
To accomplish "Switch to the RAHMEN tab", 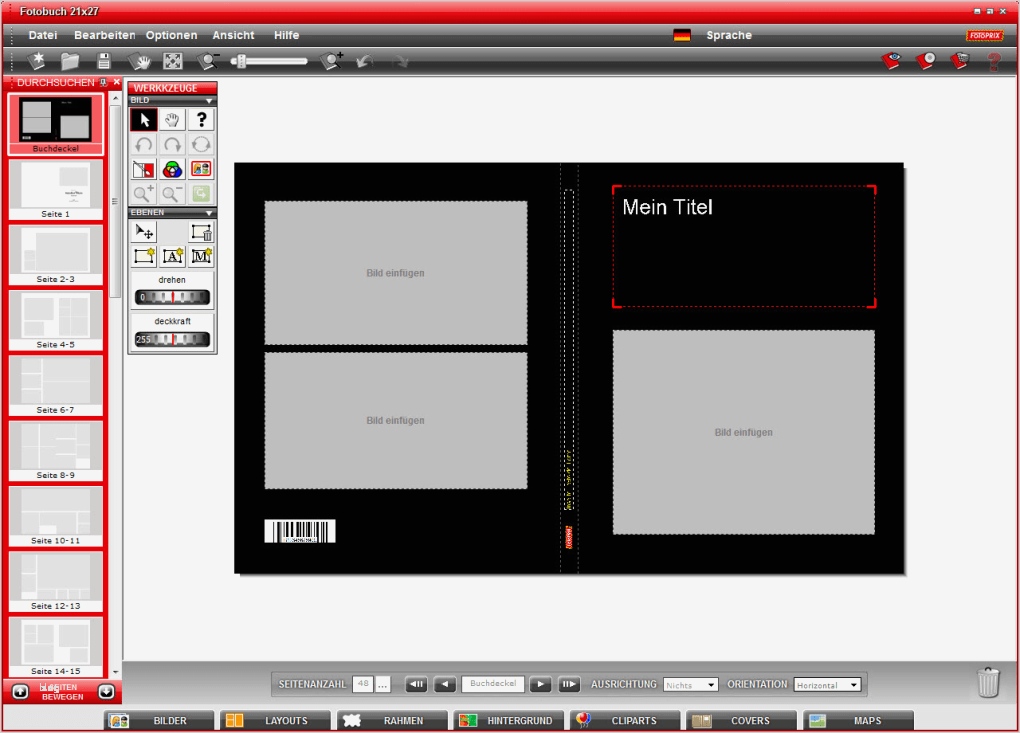I will coord(392,721).
